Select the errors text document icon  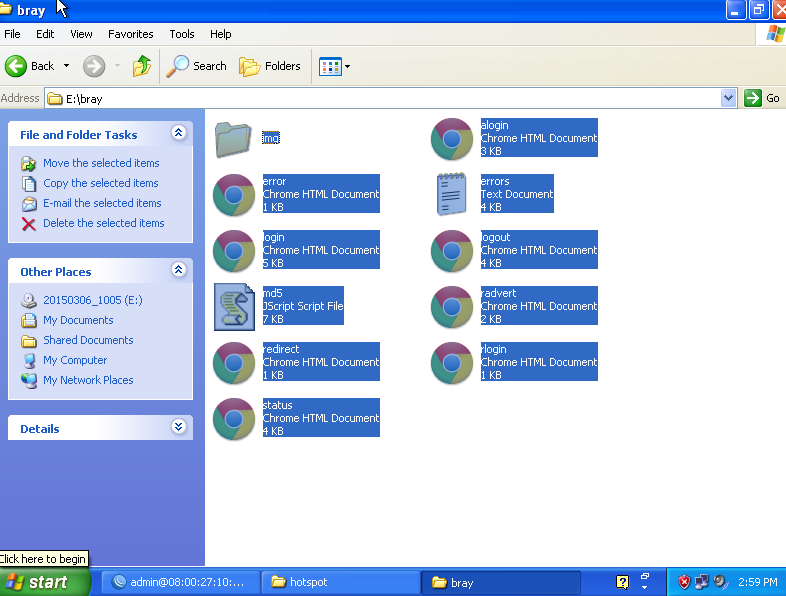point(451,194)
